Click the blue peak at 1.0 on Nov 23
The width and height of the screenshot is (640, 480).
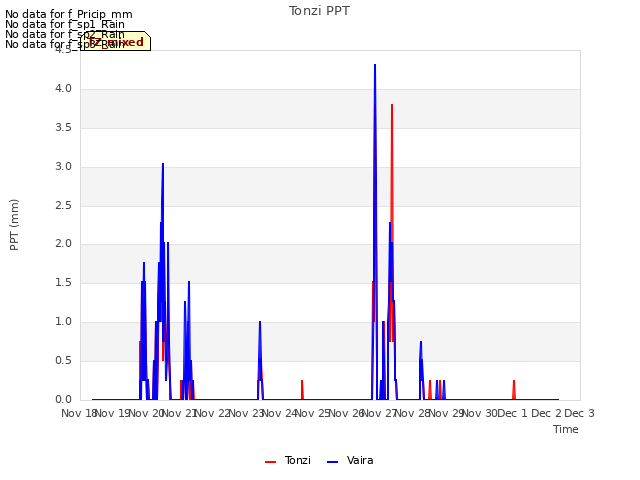click(x=260, y=322)
